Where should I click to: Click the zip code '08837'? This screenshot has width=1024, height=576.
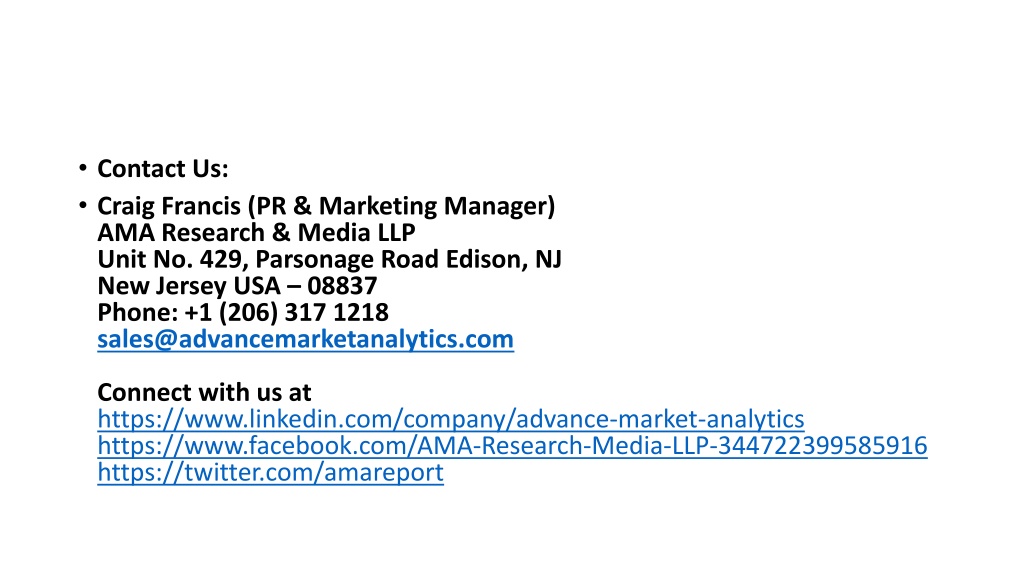click(x=342, y=286)
